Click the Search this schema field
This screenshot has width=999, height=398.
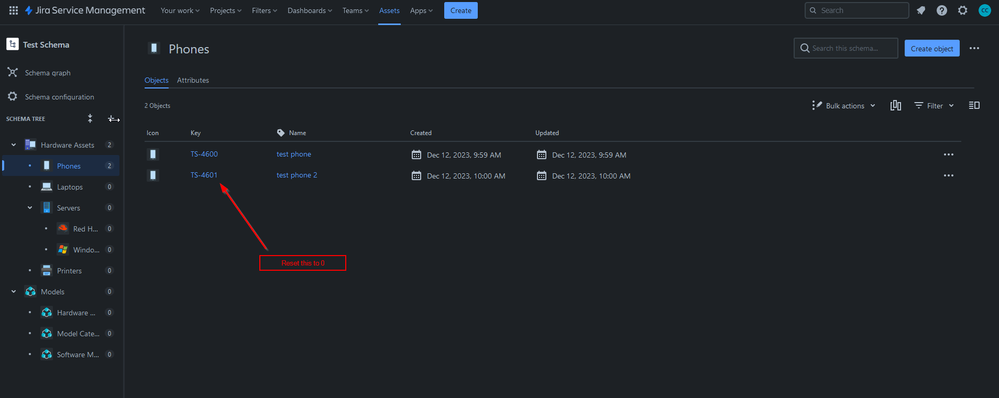pyautogui.click(x=845, y=48)
